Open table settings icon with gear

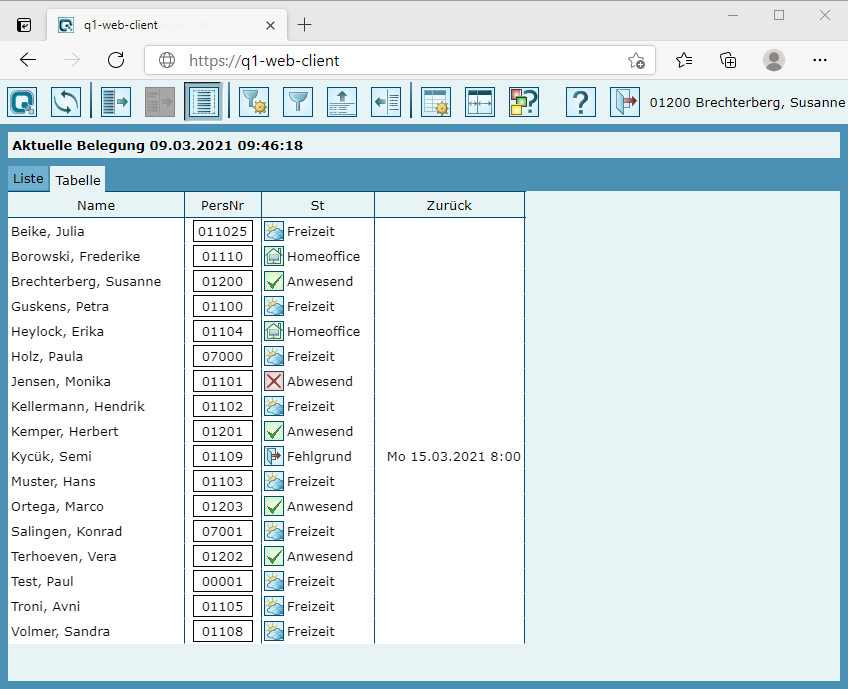pos(436,101)
